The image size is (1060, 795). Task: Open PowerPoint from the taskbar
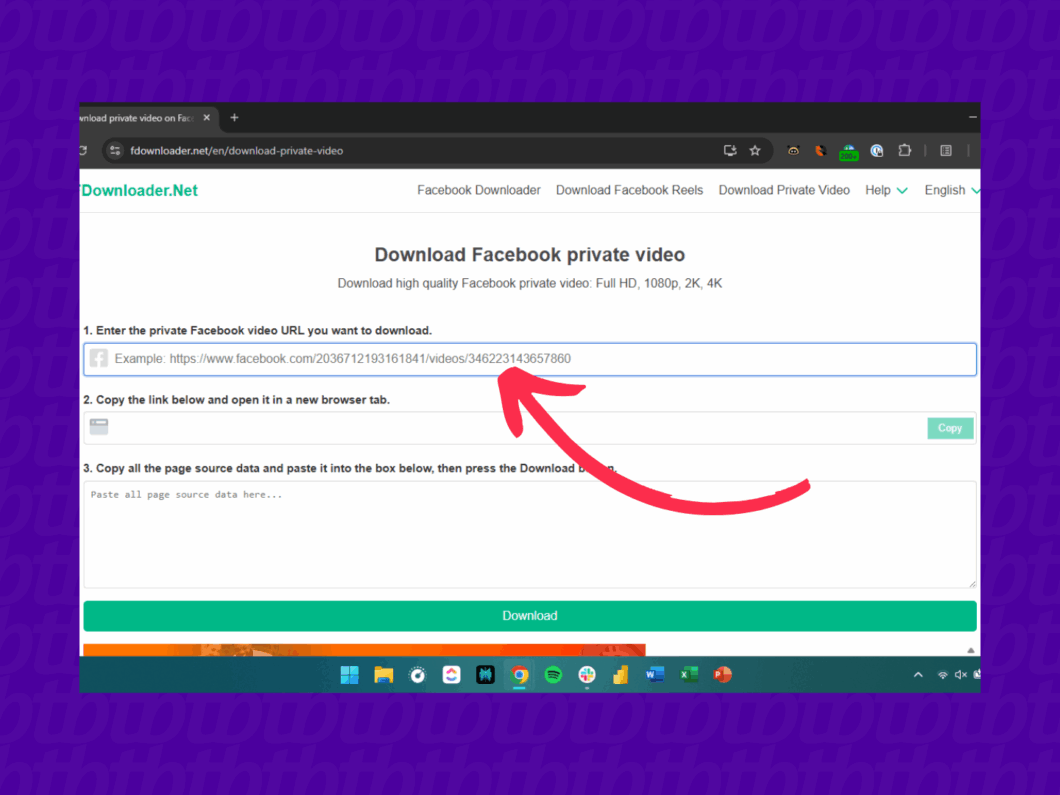[723, 675]
